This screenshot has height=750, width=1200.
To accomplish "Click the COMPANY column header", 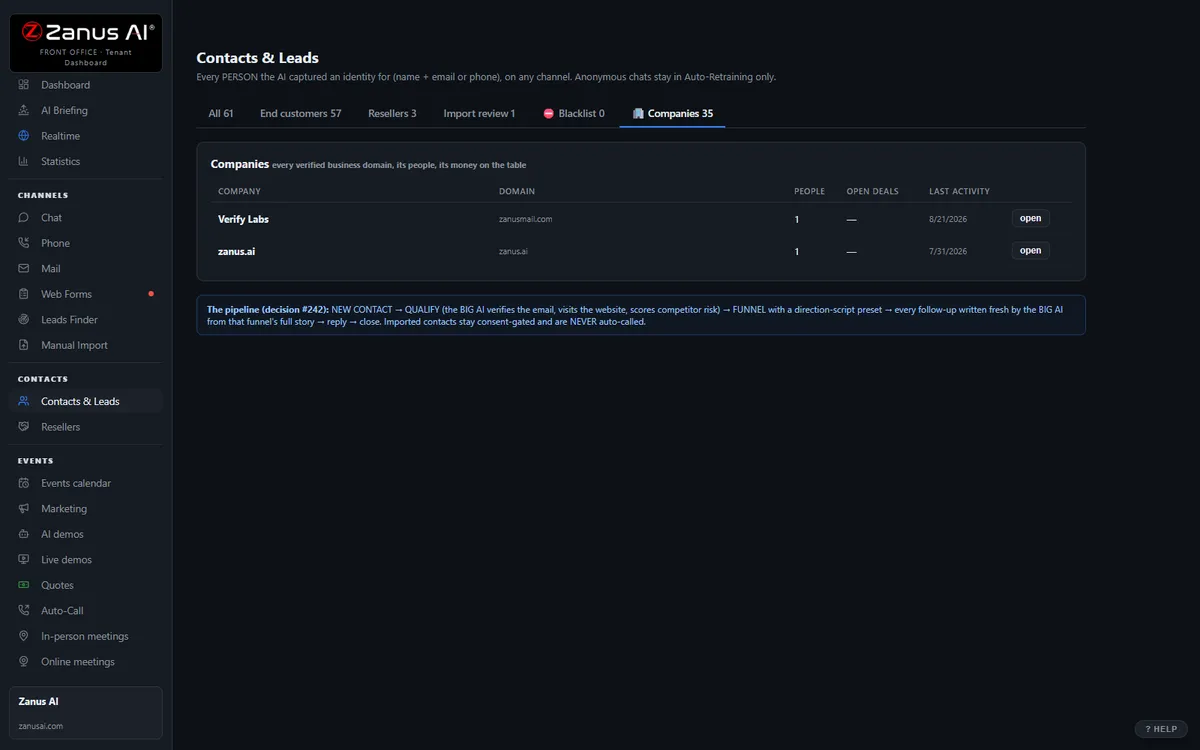I will point(239,191).
